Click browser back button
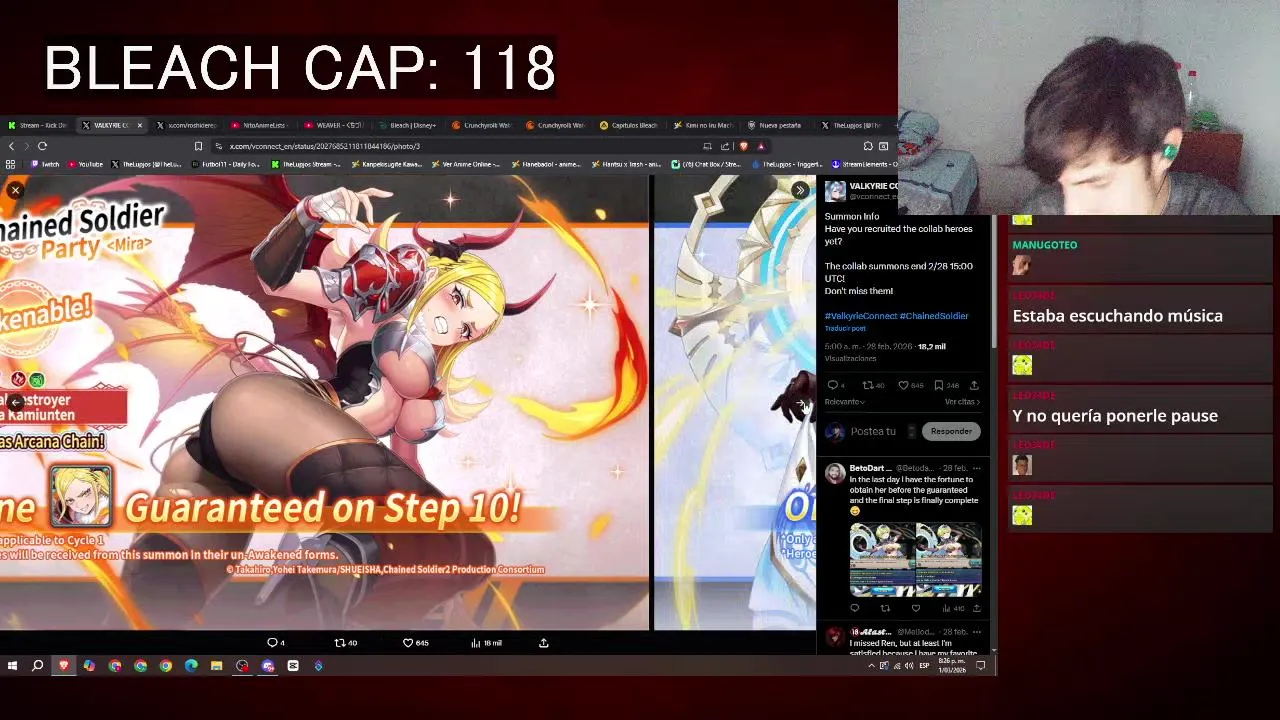Image resolution: width=1280 pixels, height=720 pixels. tap(10, 146)
